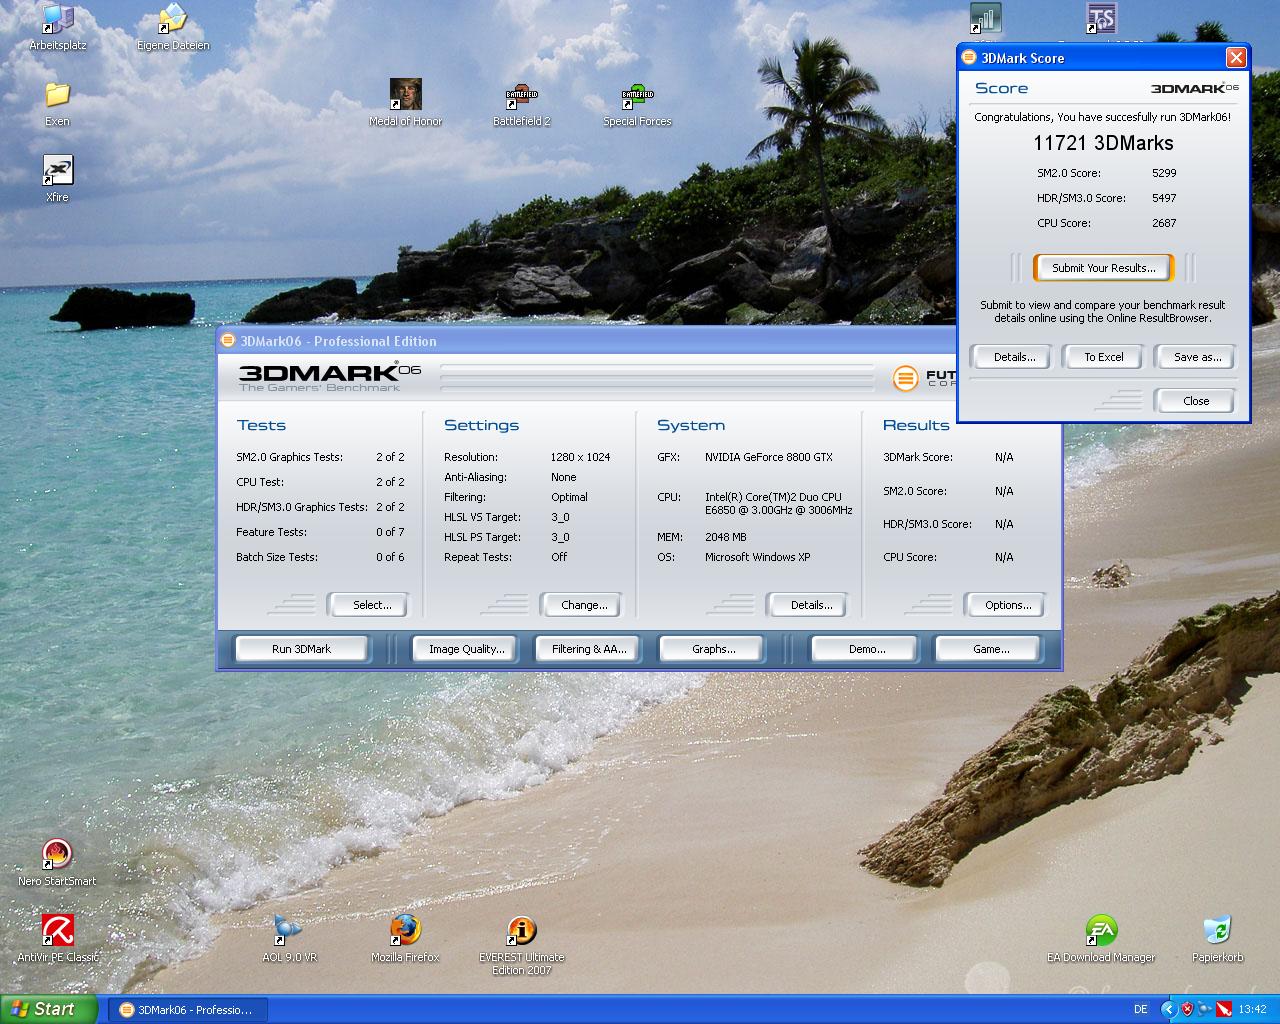The height and width of the screenshot is (1024, 1280).
Task: Click the 3DMark06 title bar icon
Action: pos(228,341)
